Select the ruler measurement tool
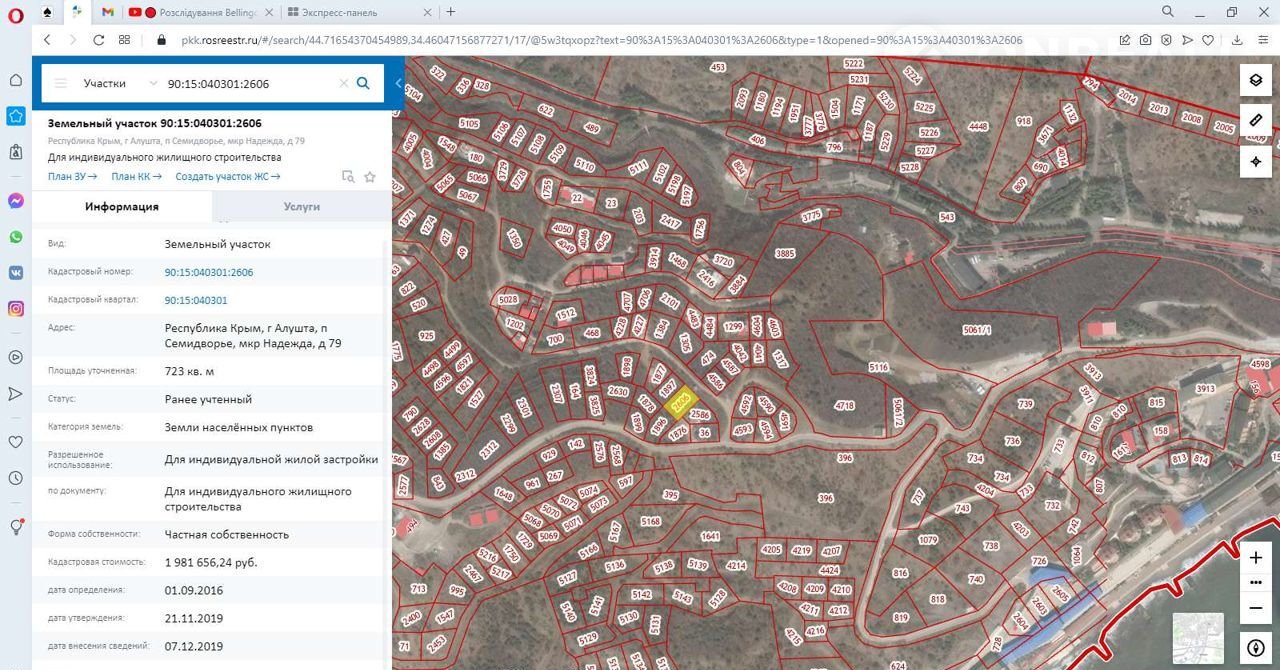The image size is (1280, 670). pos(1256,121)
